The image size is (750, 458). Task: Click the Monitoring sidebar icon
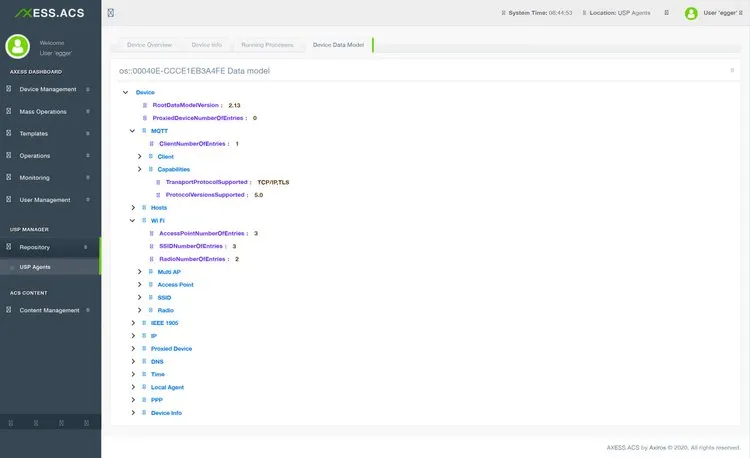(8, 178)
